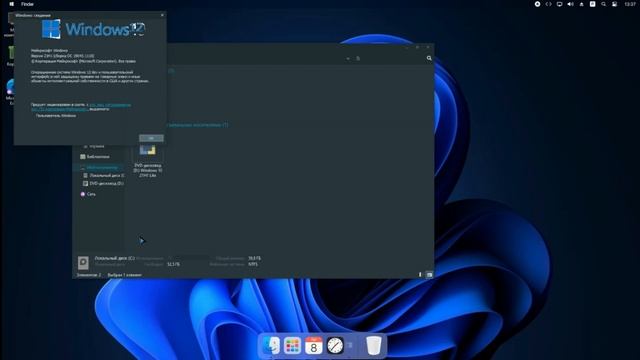This screenshot has height=360, width=640.
Task: Open Launchpad from the dock
Action: point(292,346)
